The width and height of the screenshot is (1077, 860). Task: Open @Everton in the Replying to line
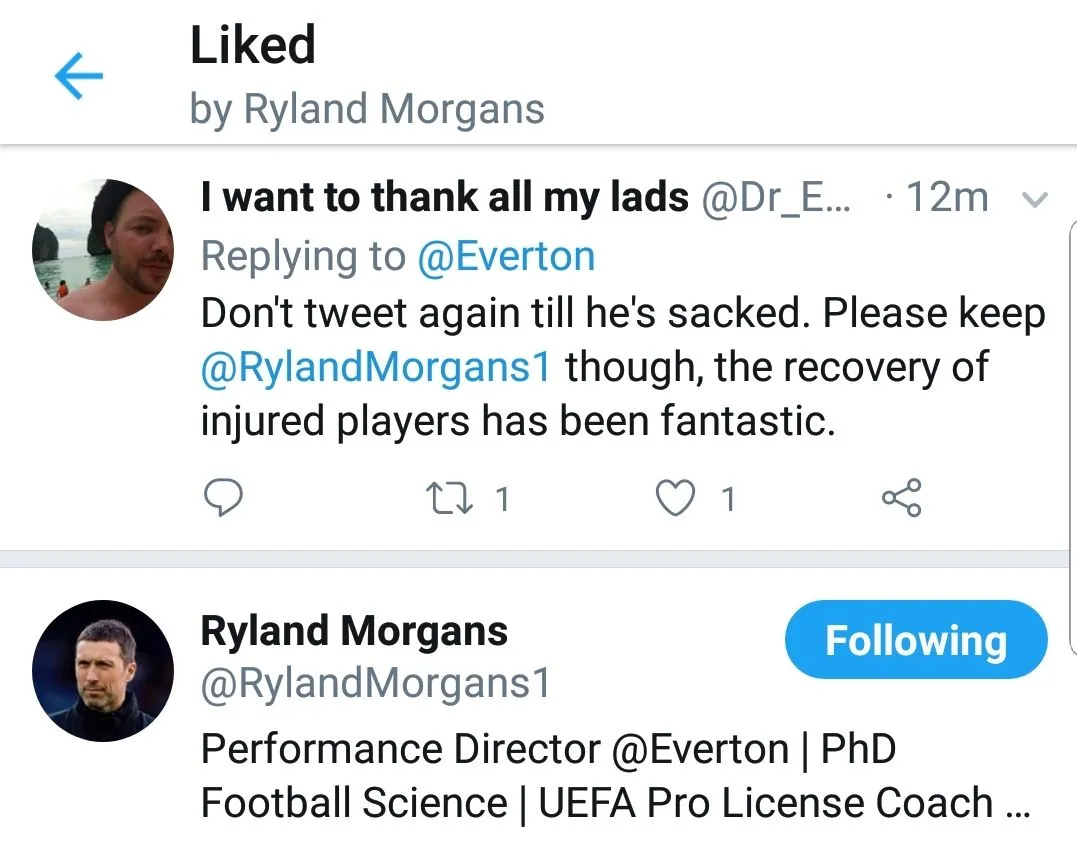(505, 257)
